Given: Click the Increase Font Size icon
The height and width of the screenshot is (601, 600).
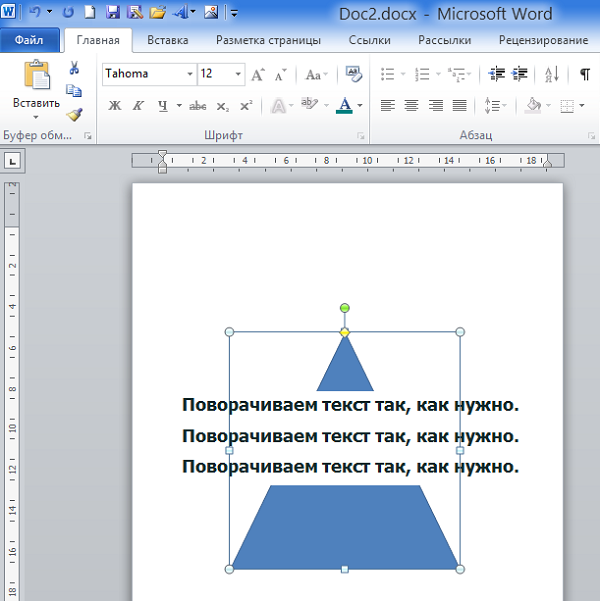Looking at the screenshot, I should click(258, 75).
